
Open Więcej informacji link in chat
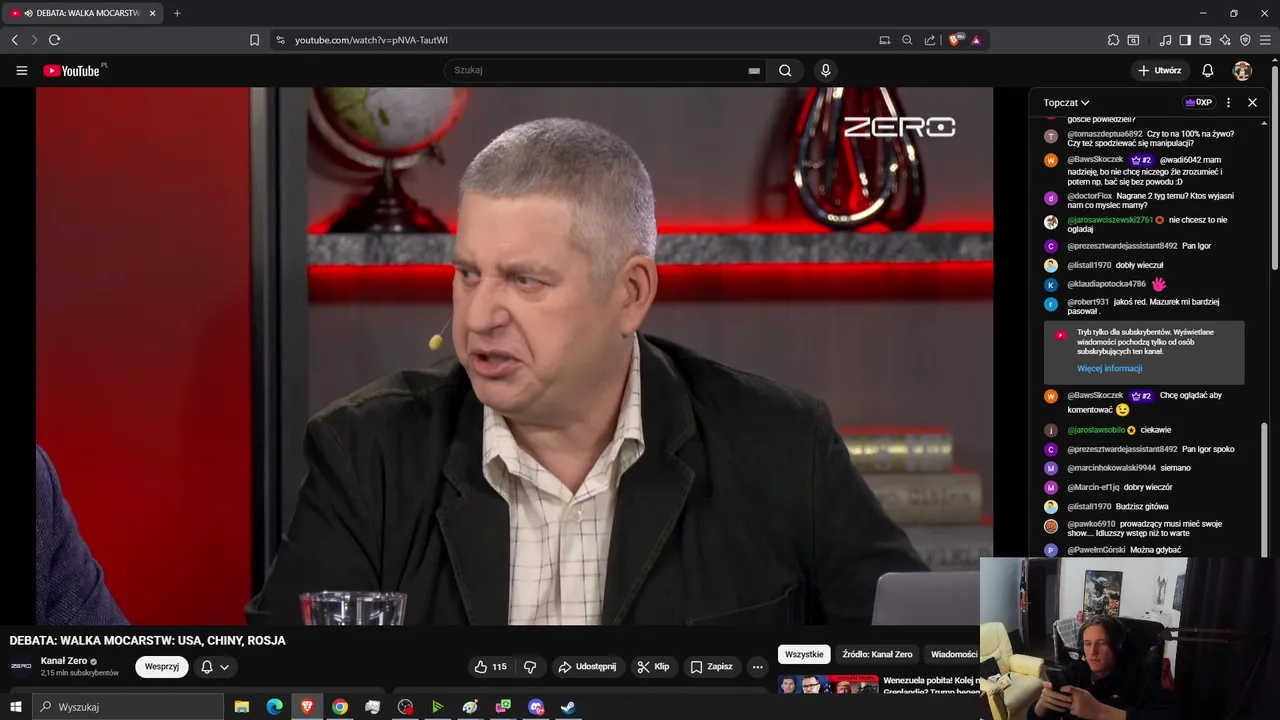(1109, 369)
